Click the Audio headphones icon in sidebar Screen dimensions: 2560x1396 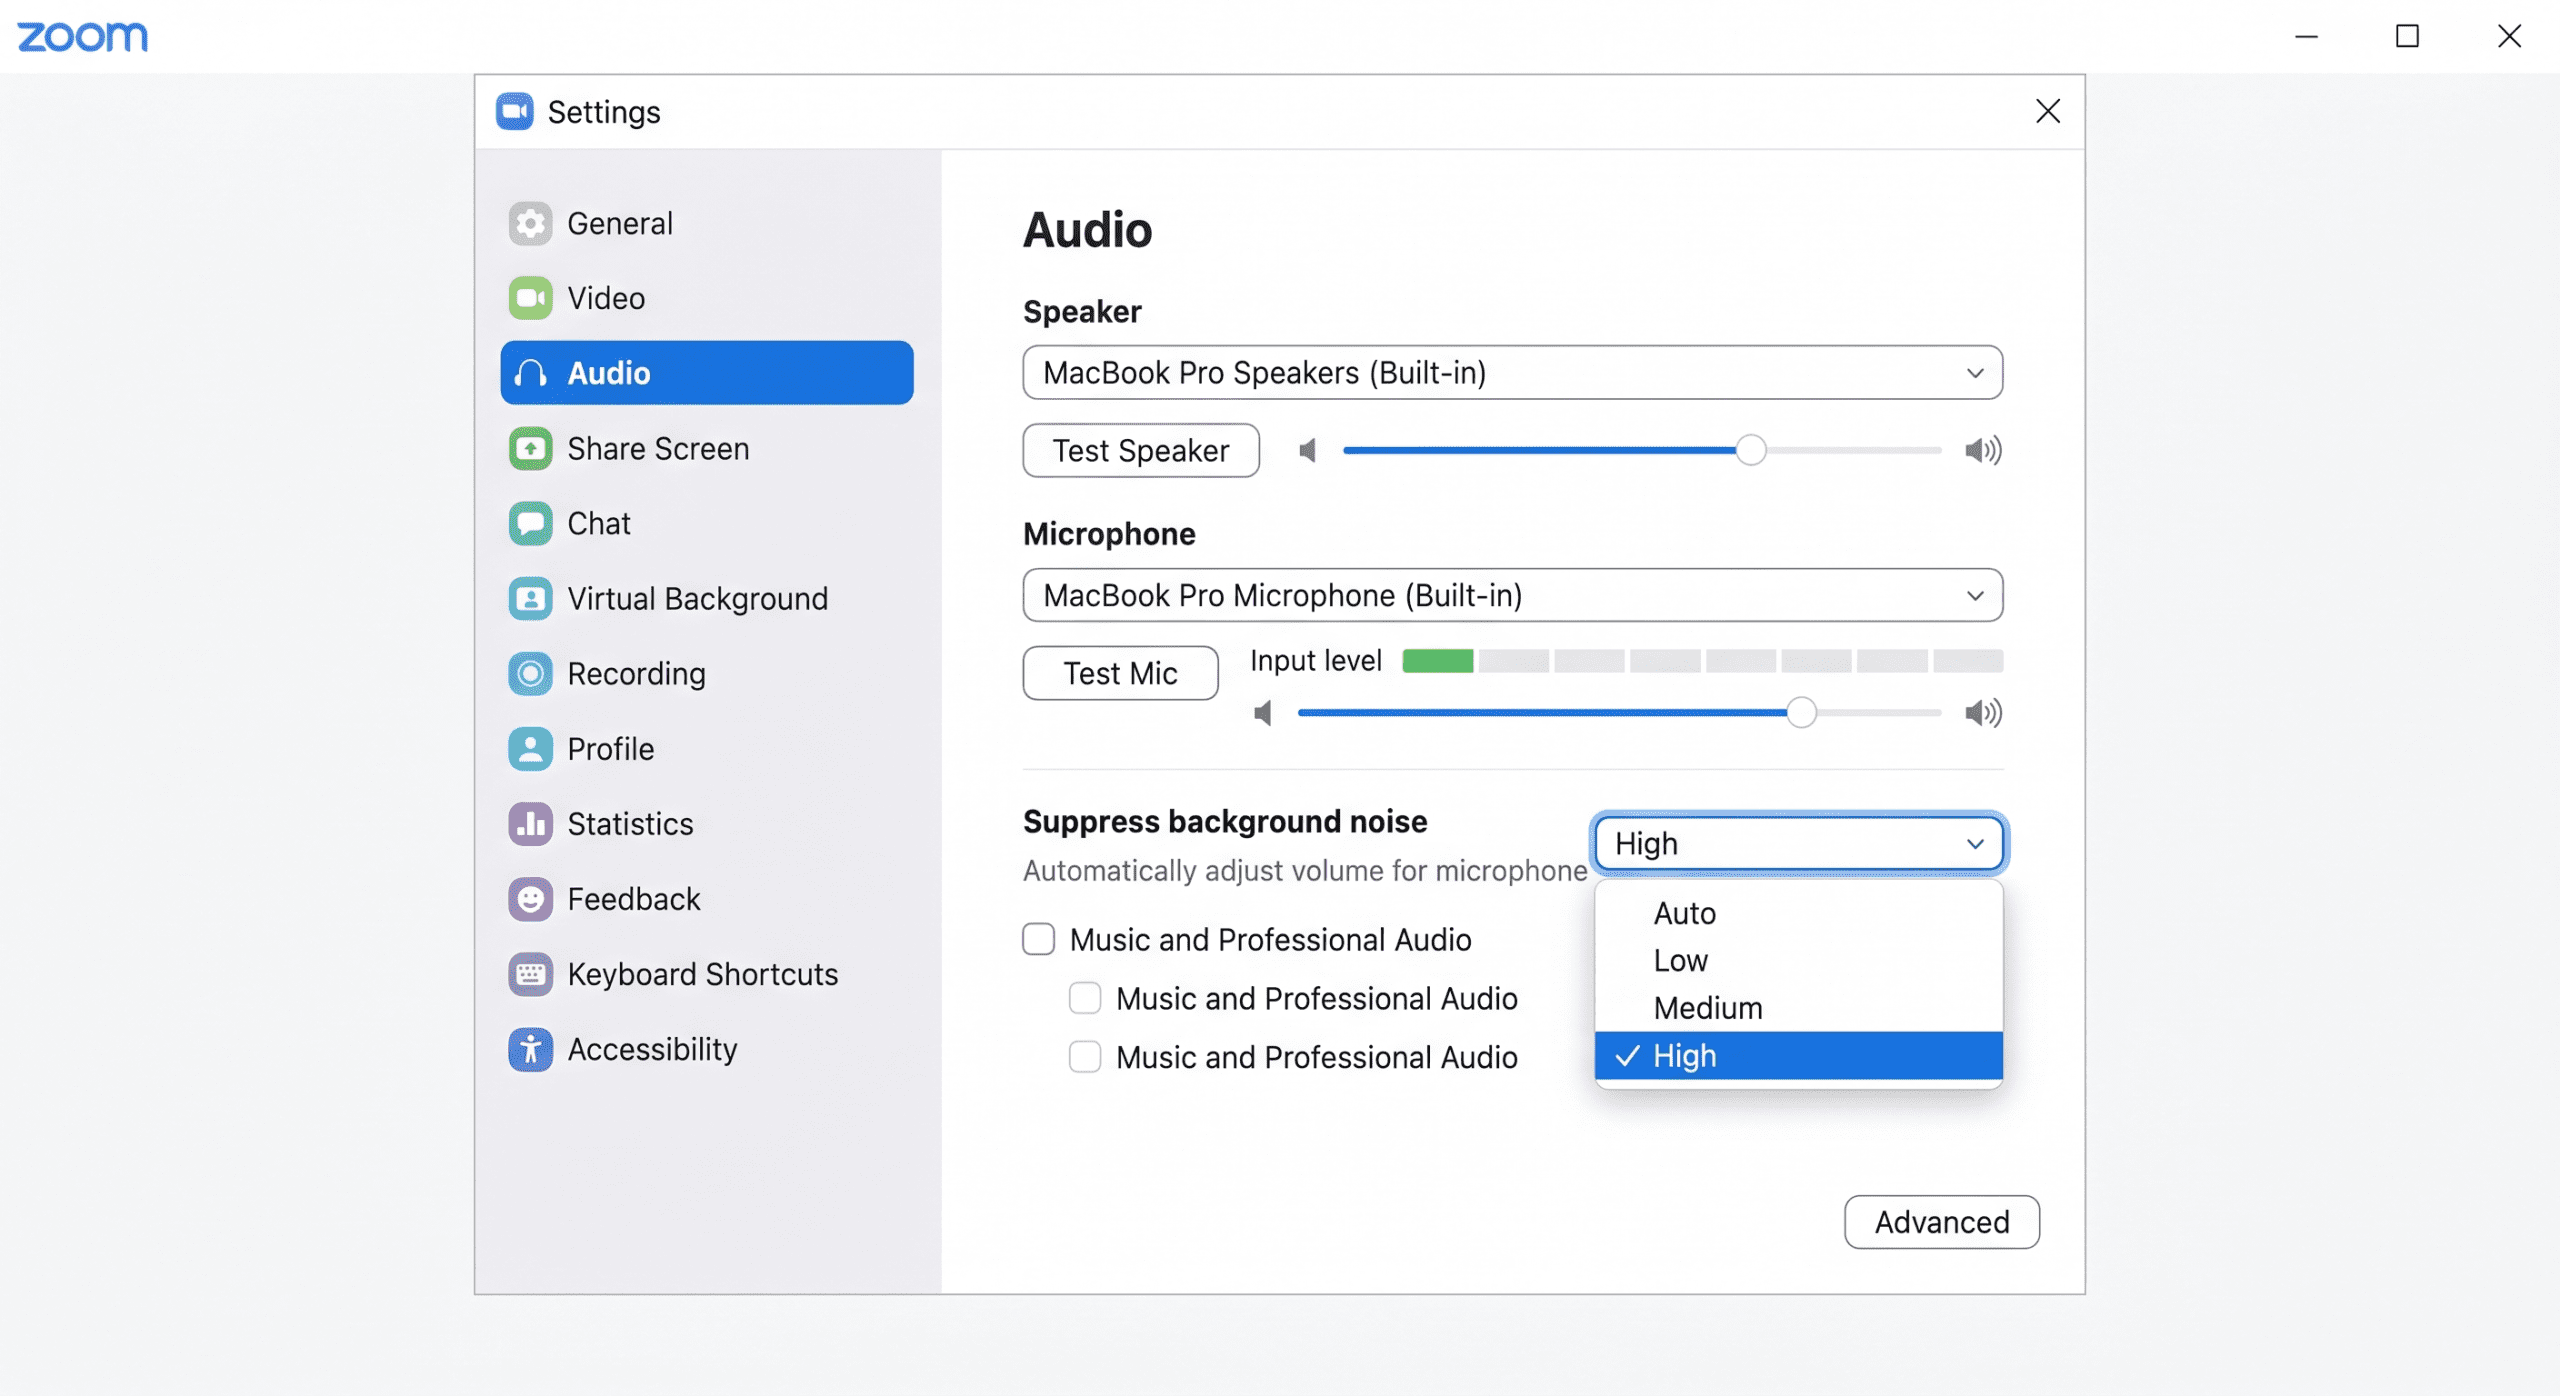coord(530,373)
